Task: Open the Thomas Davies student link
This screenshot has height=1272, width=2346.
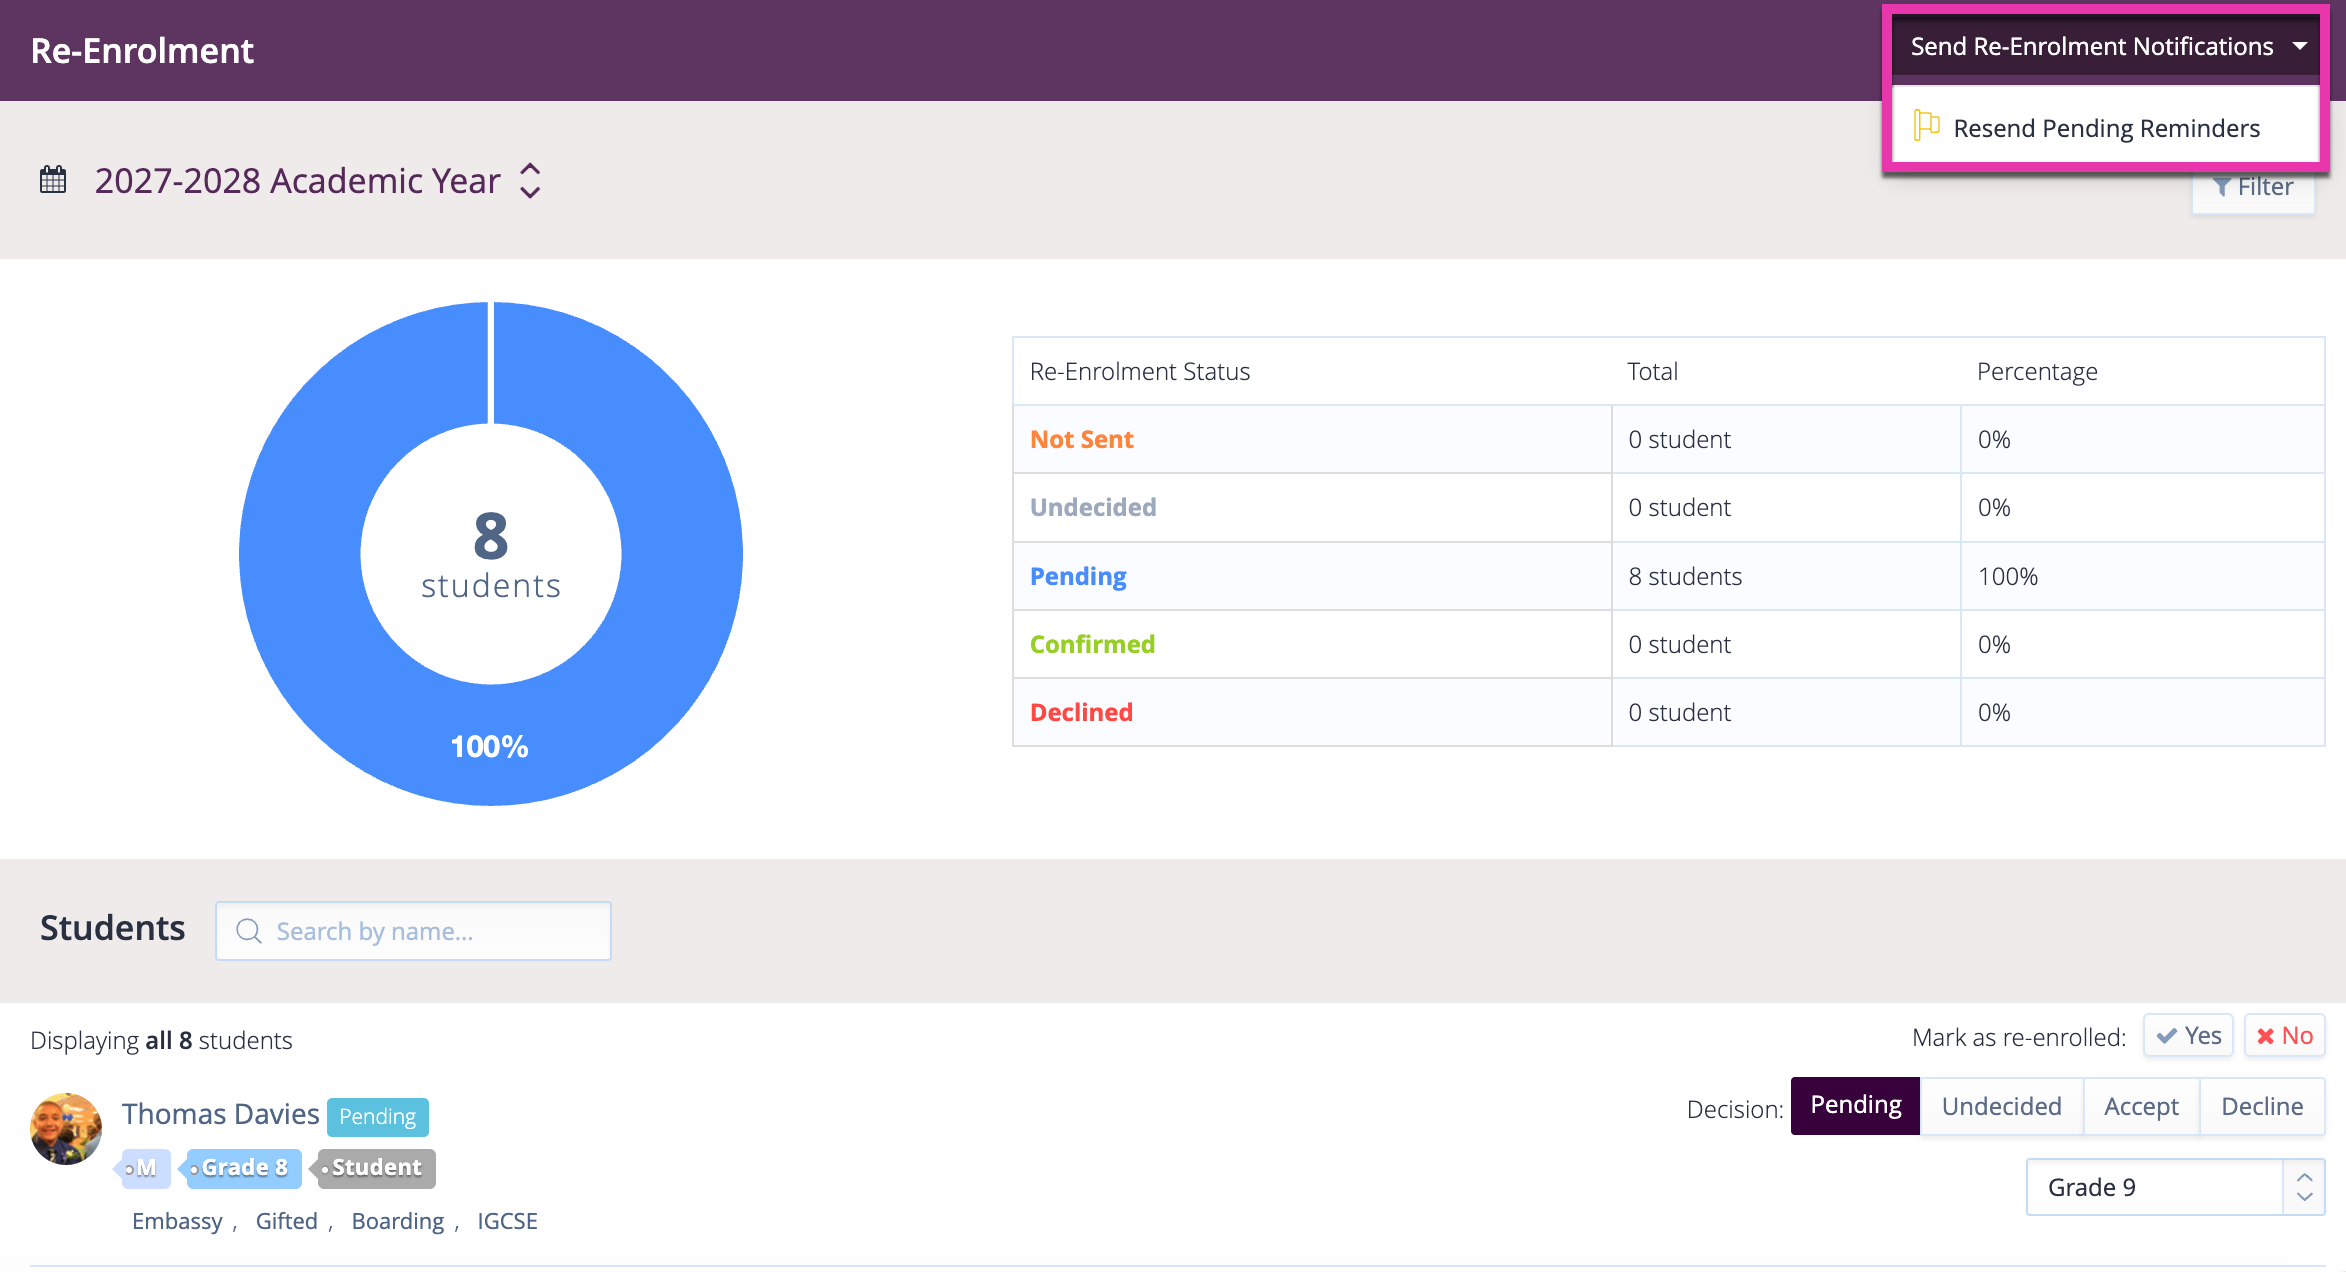Action: click(x=220, y=1114)
